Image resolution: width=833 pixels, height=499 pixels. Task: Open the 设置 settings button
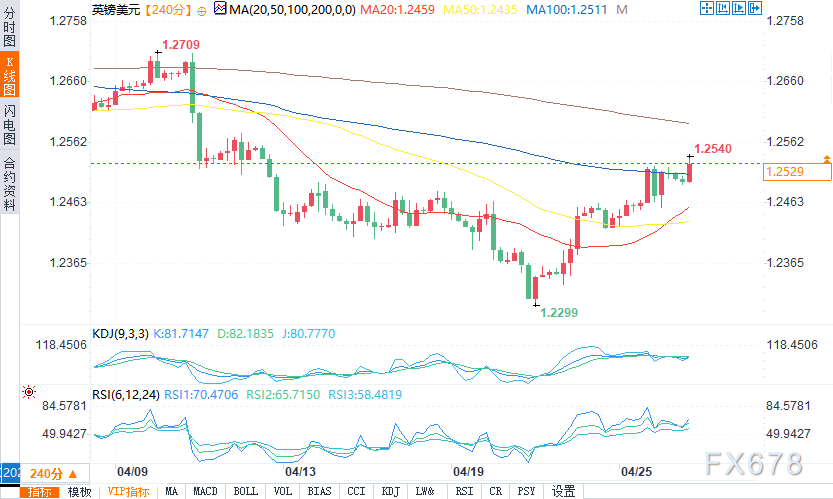coord(564,492)
